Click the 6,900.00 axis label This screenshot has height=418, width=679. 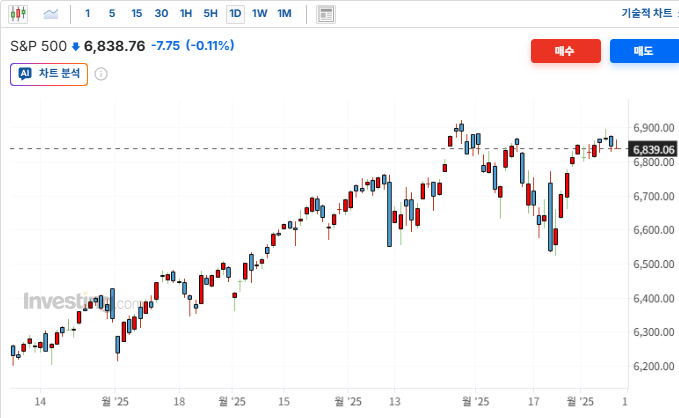click(653, 128)
